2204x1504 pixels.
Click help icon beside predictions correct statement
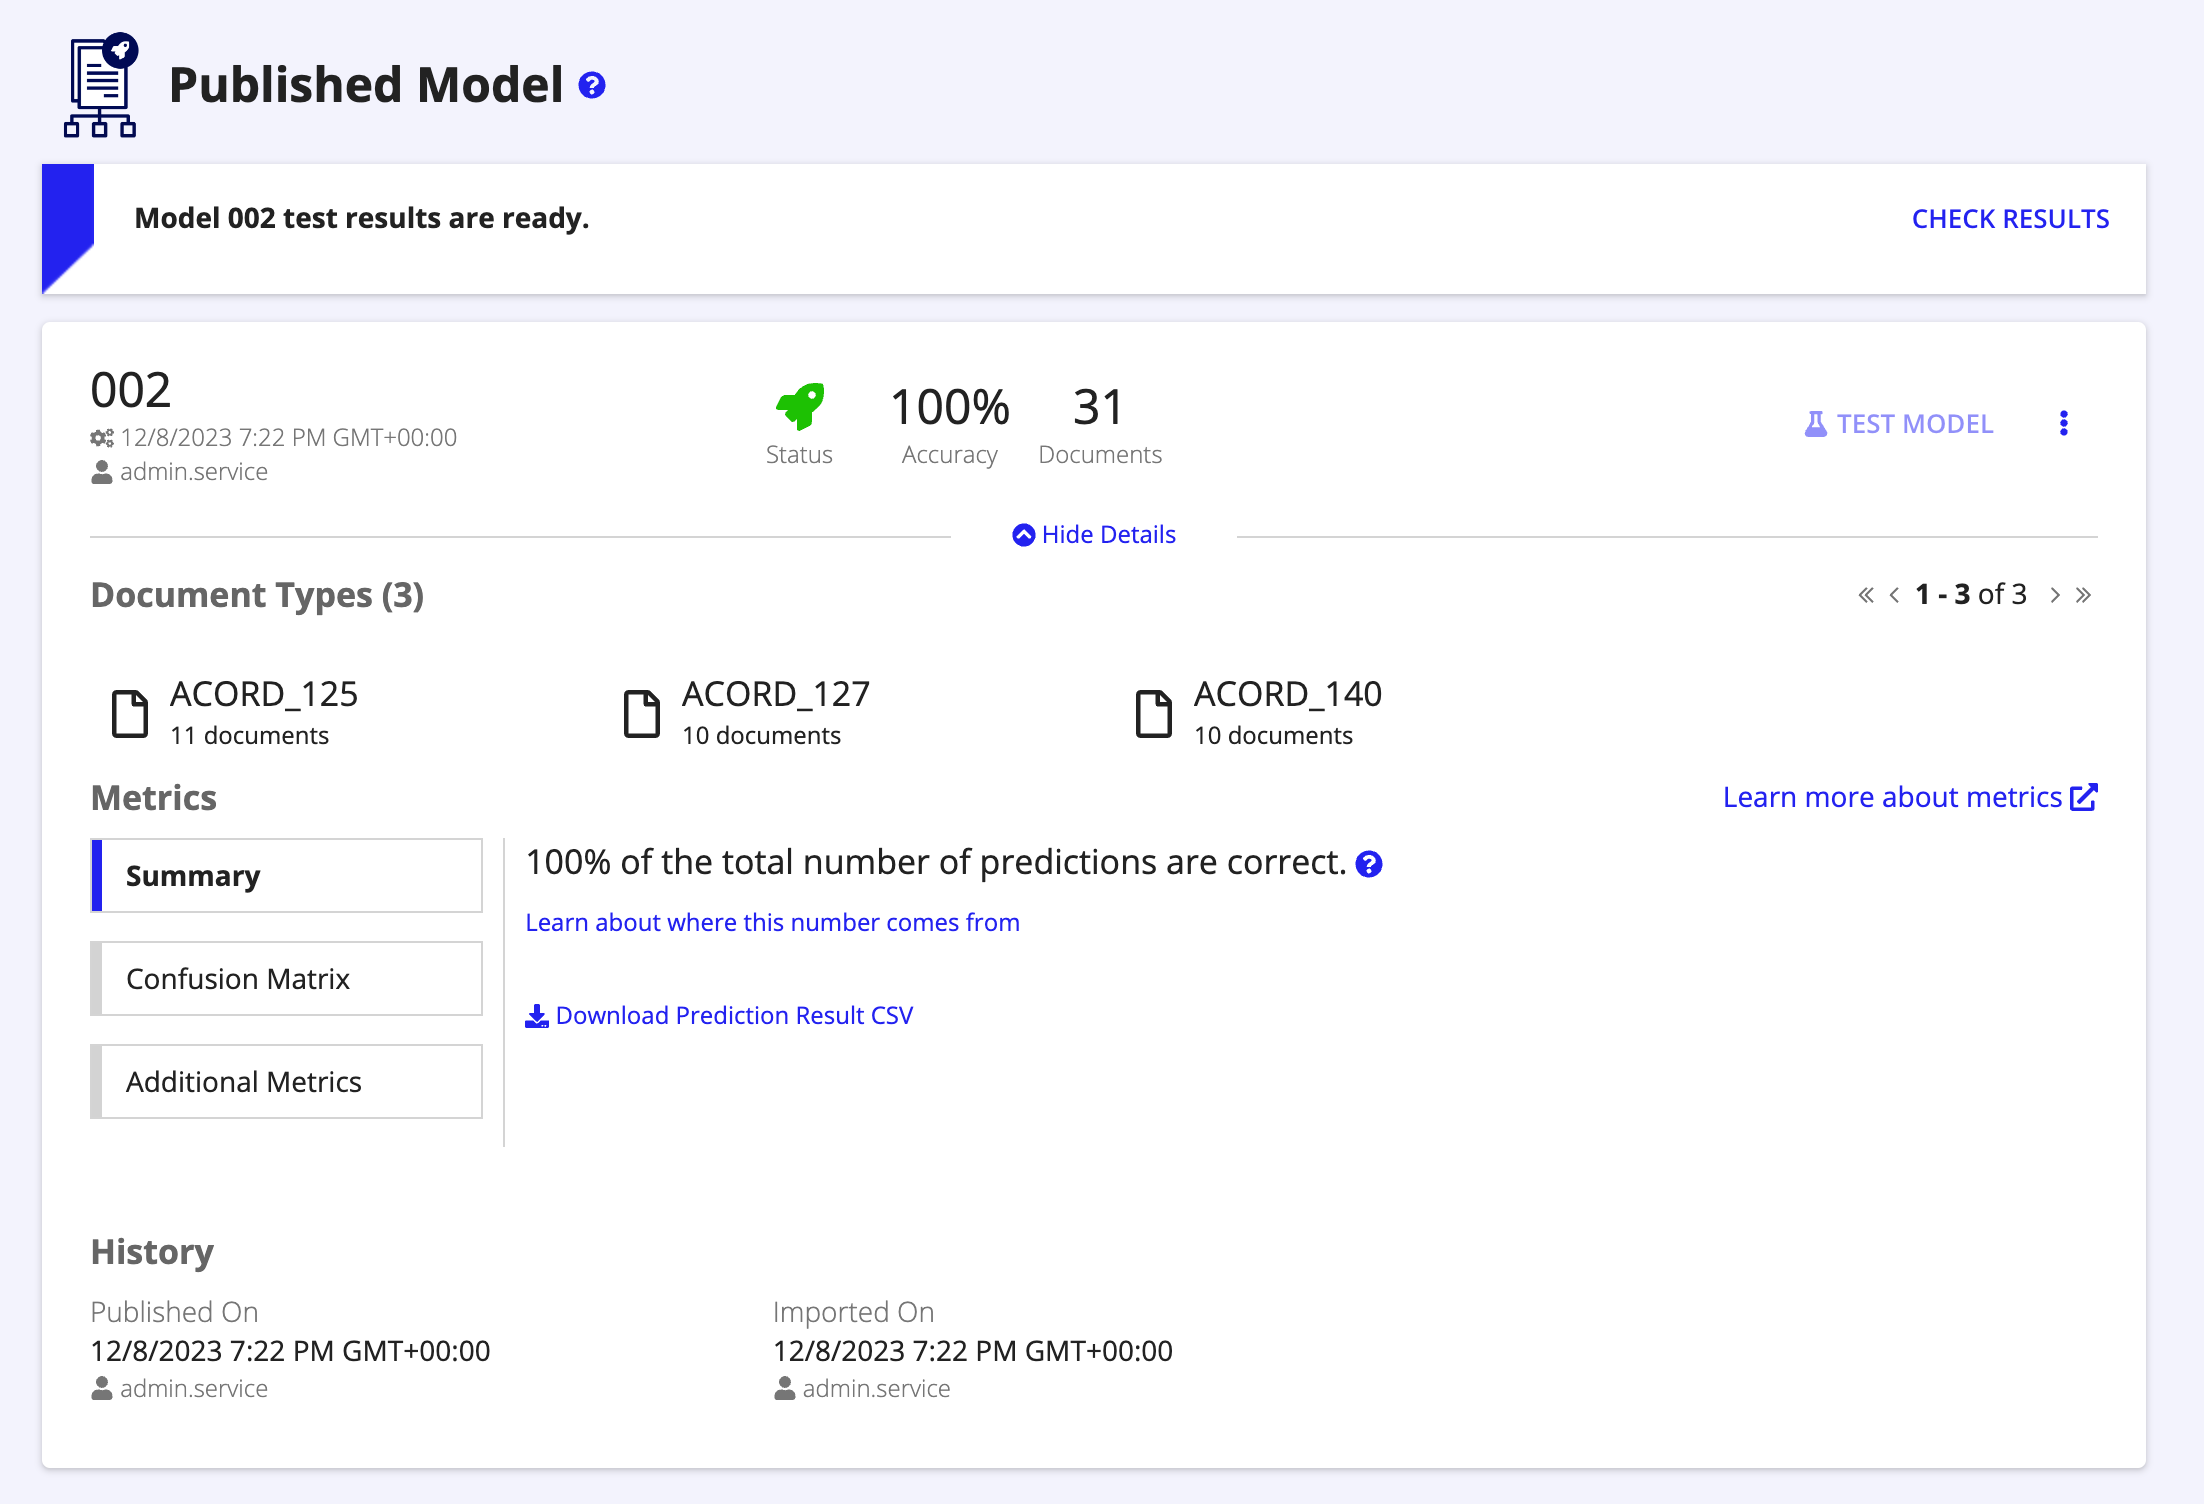(1369, 864)
